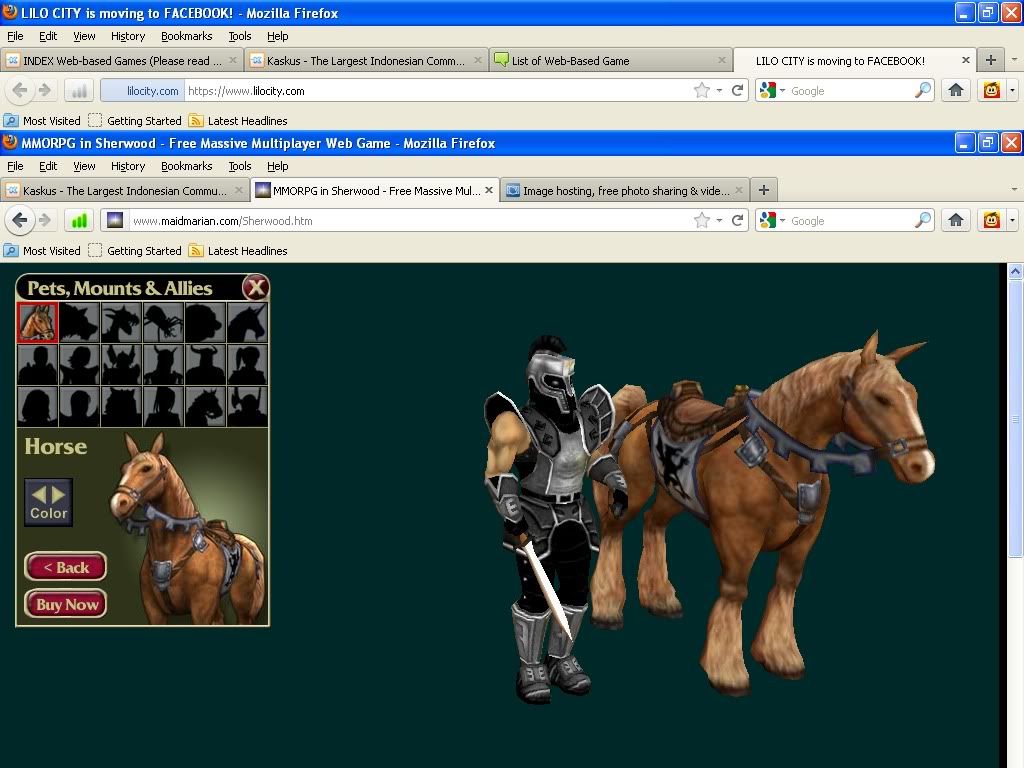Bookmark lilocity.com with the star icon
This screenshot has height=768, width=1024.
point(701,90)
